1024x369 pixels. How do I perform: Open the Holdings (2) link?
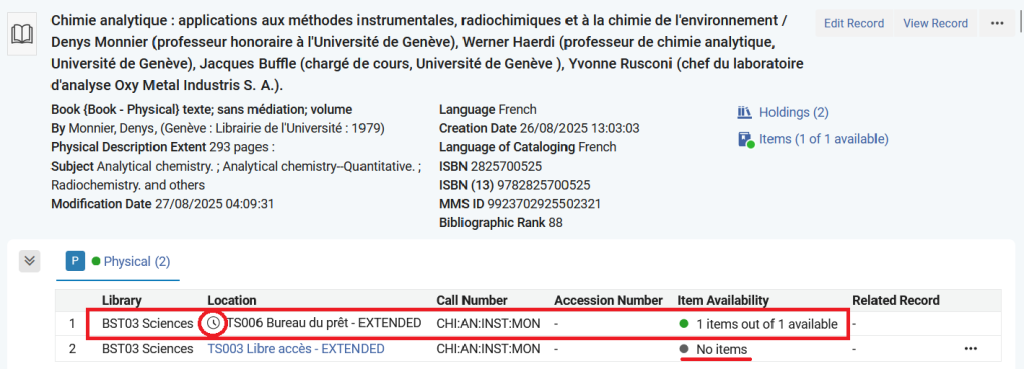pyautogui.click(x=793, y=113)
